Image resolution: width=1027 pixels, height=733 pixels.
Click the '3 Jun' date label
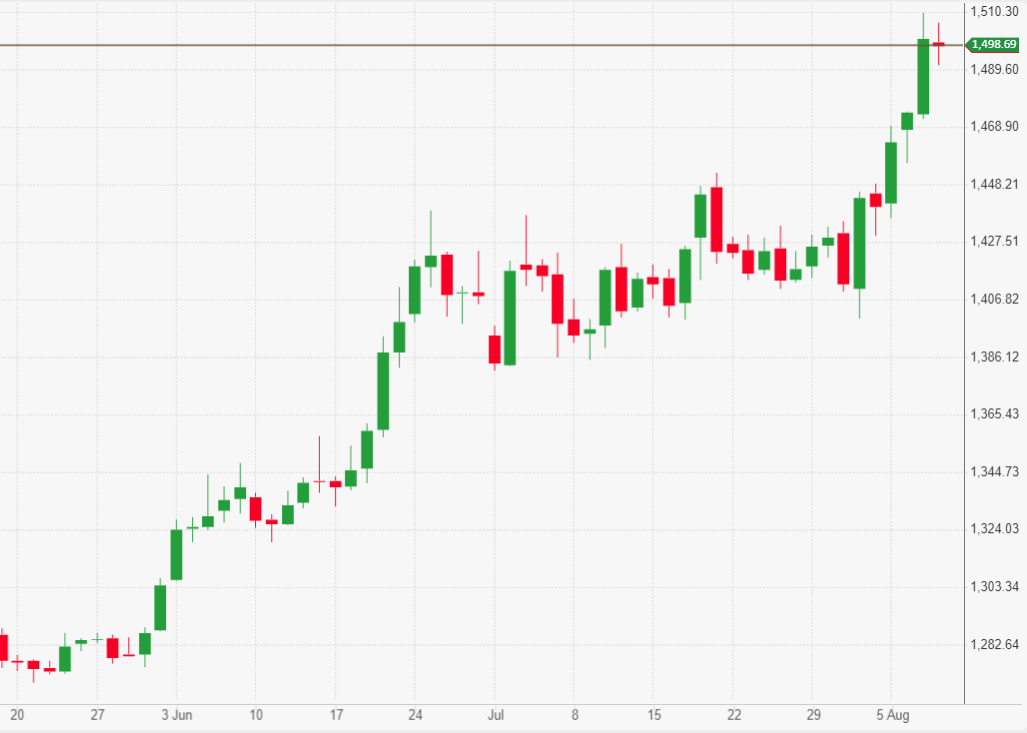(177, 715)
